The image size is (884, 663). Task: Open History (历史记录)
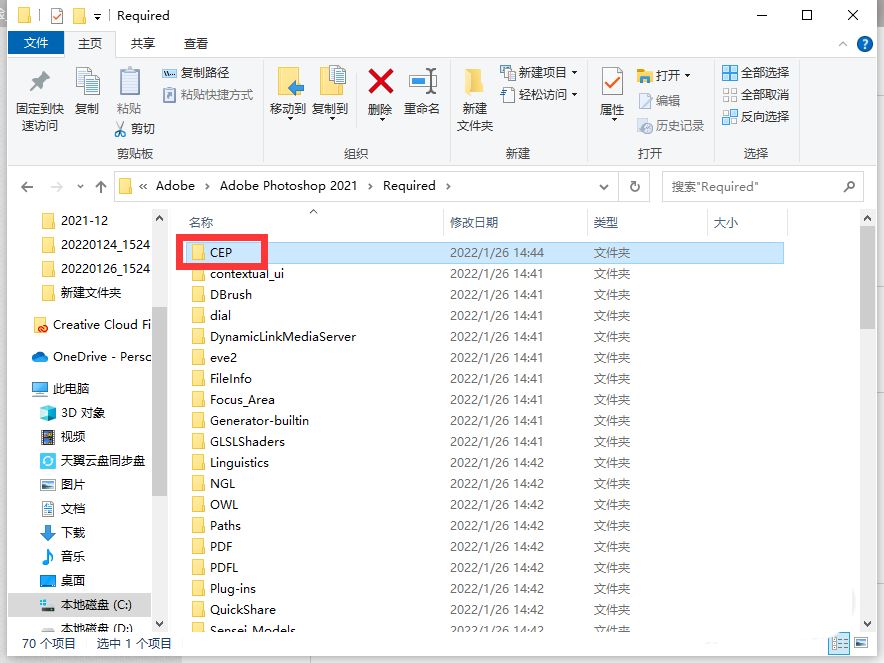tap(670, 126)
